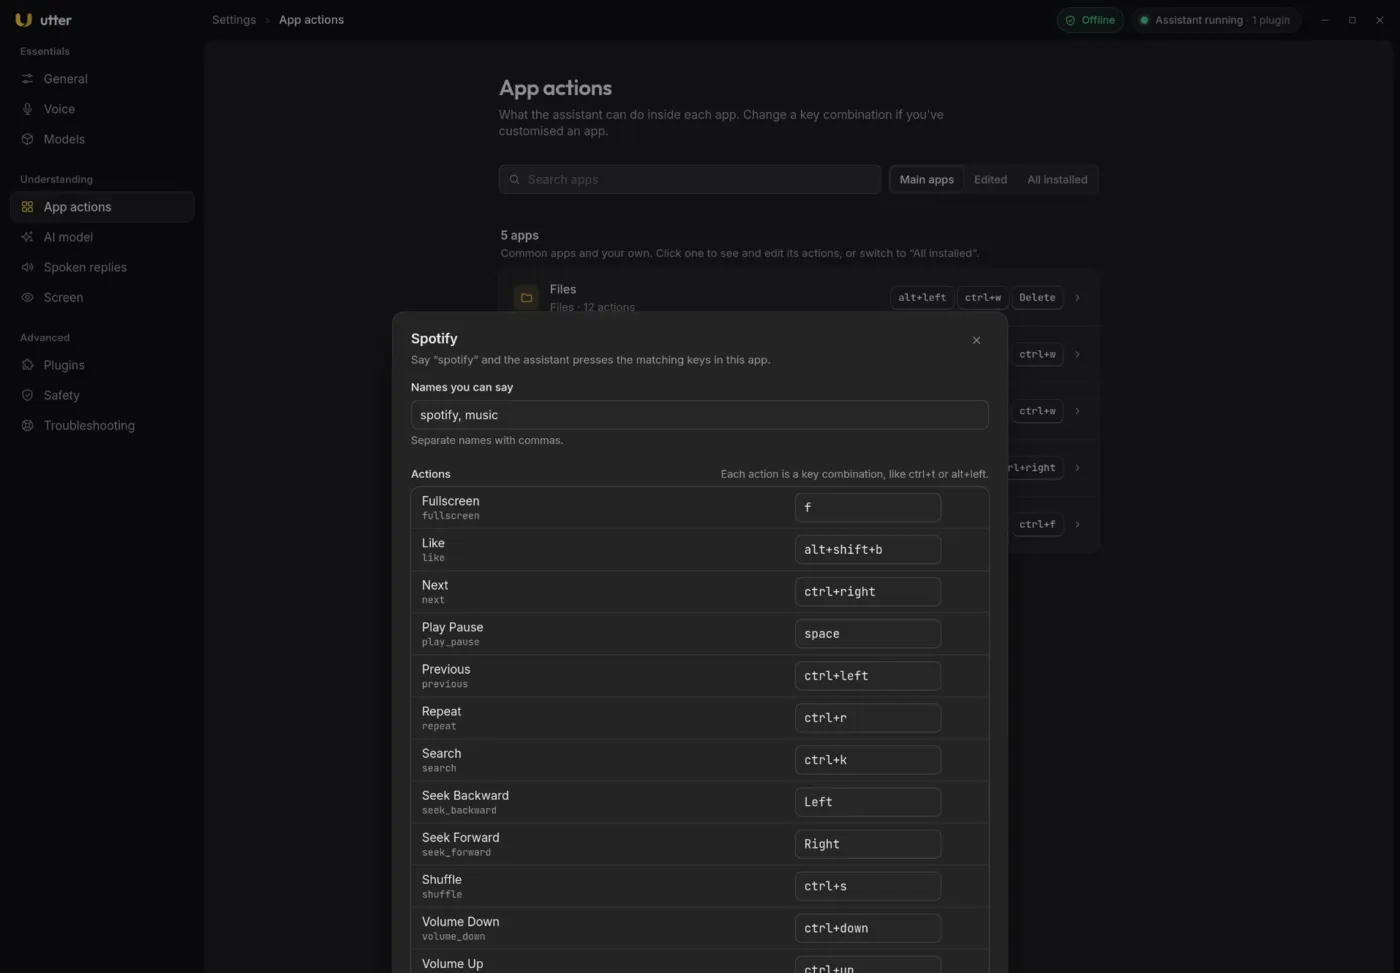The width and height of the screenshot is (1400, 973).
Task: Close the Spotify dialog
Action: [976, 340]
